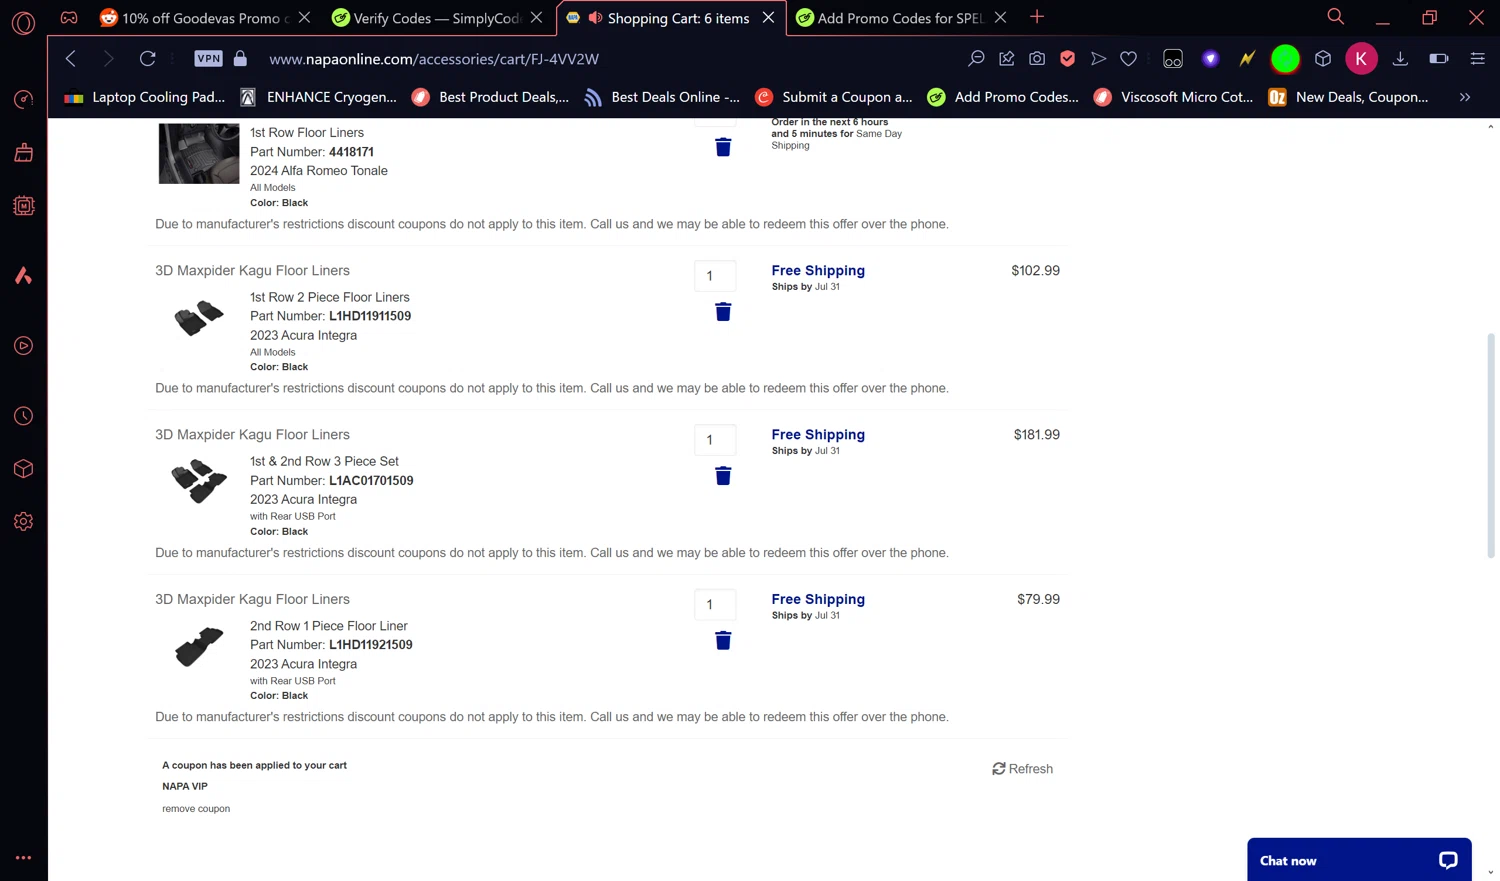The image size is (1500, 881).
Task: Open Best Deals Online bookmark
Action: (x=663, y=97)
